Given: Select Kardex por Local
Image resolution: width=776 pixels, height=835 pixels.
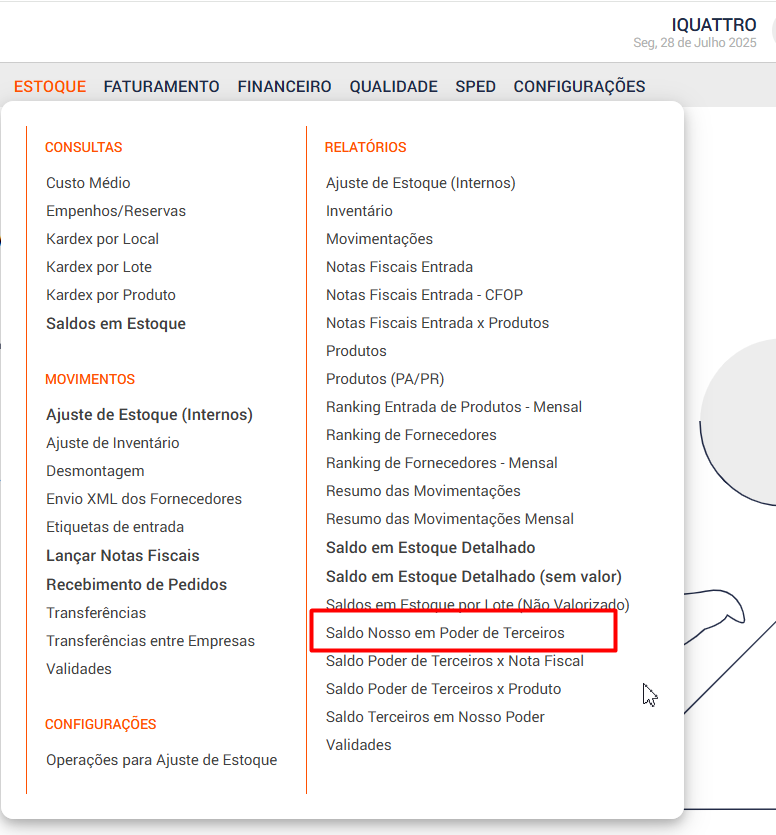Looking at the screenshot, I should 103,239.
